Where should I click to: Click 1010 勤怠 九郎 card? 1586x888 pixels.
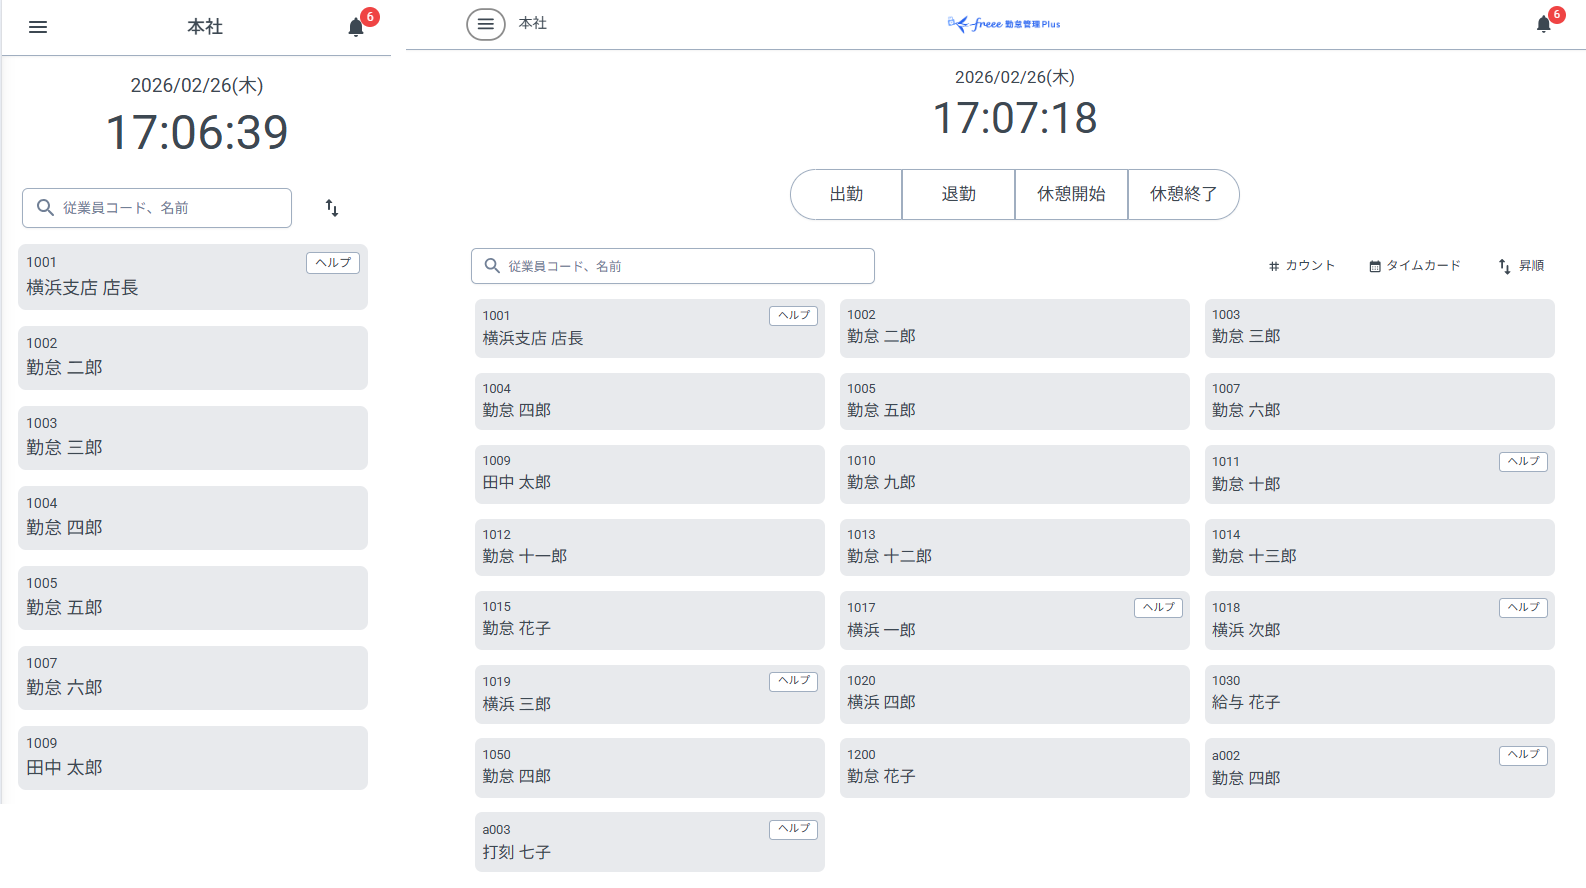(x=1015, y=475)
